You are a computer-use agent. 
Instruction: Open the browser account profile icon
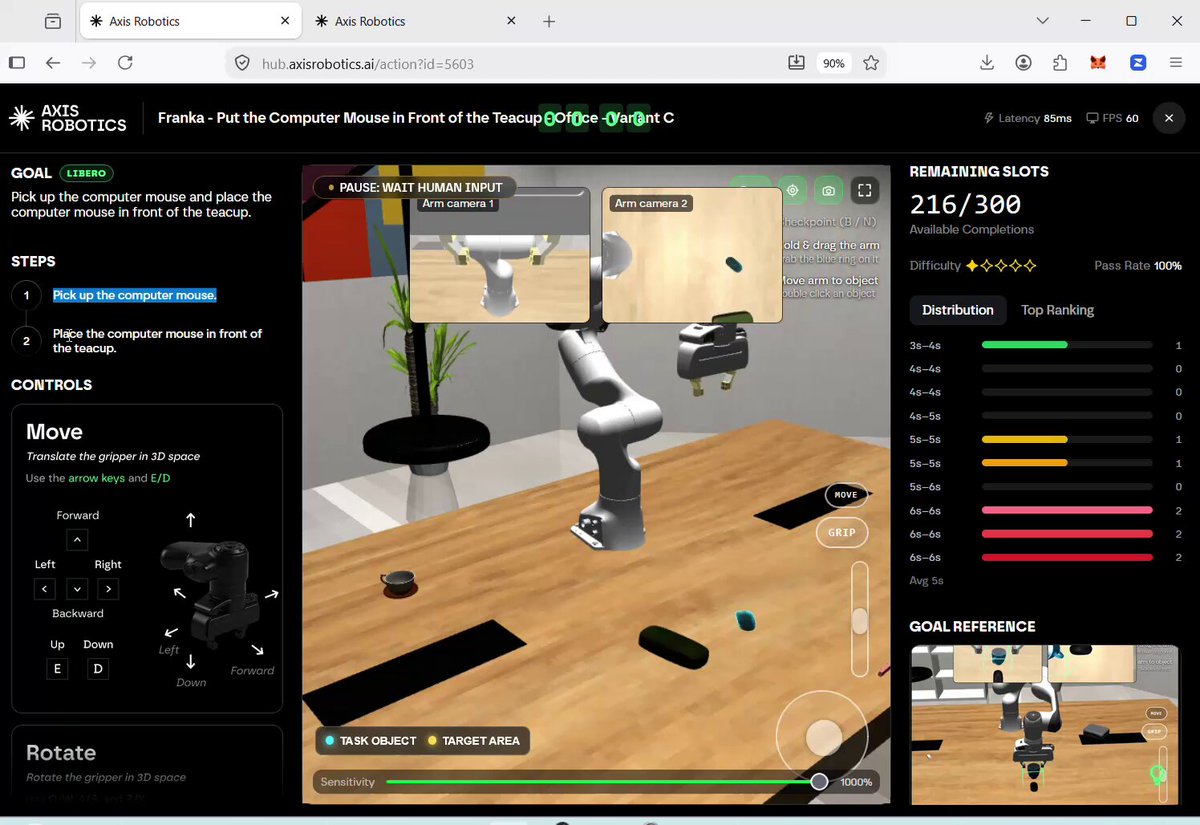(1023, 63)
